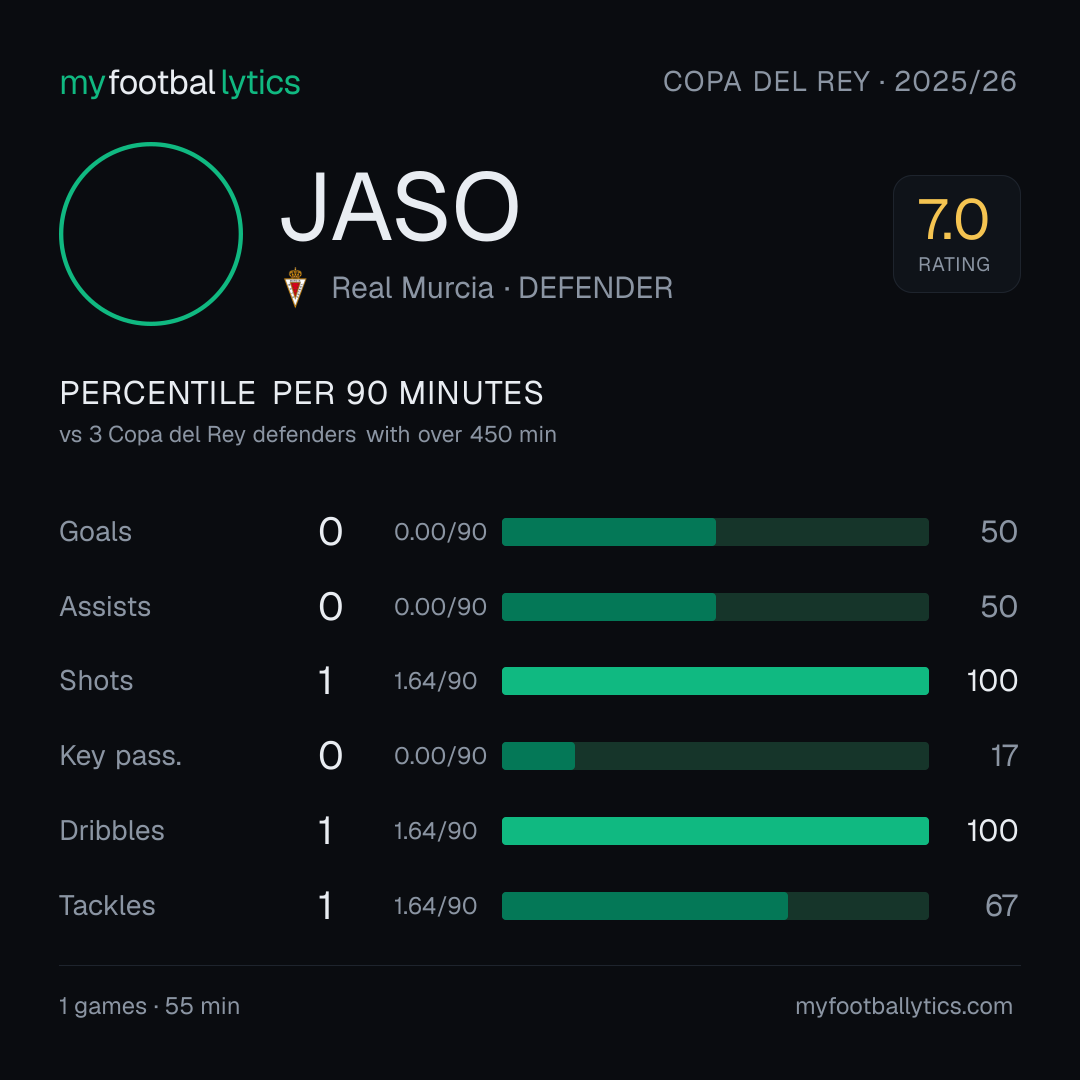This screenshot has width=1080, height=1080.
Task: Click the empty green player avatar circle
Action: pos(151,233)
